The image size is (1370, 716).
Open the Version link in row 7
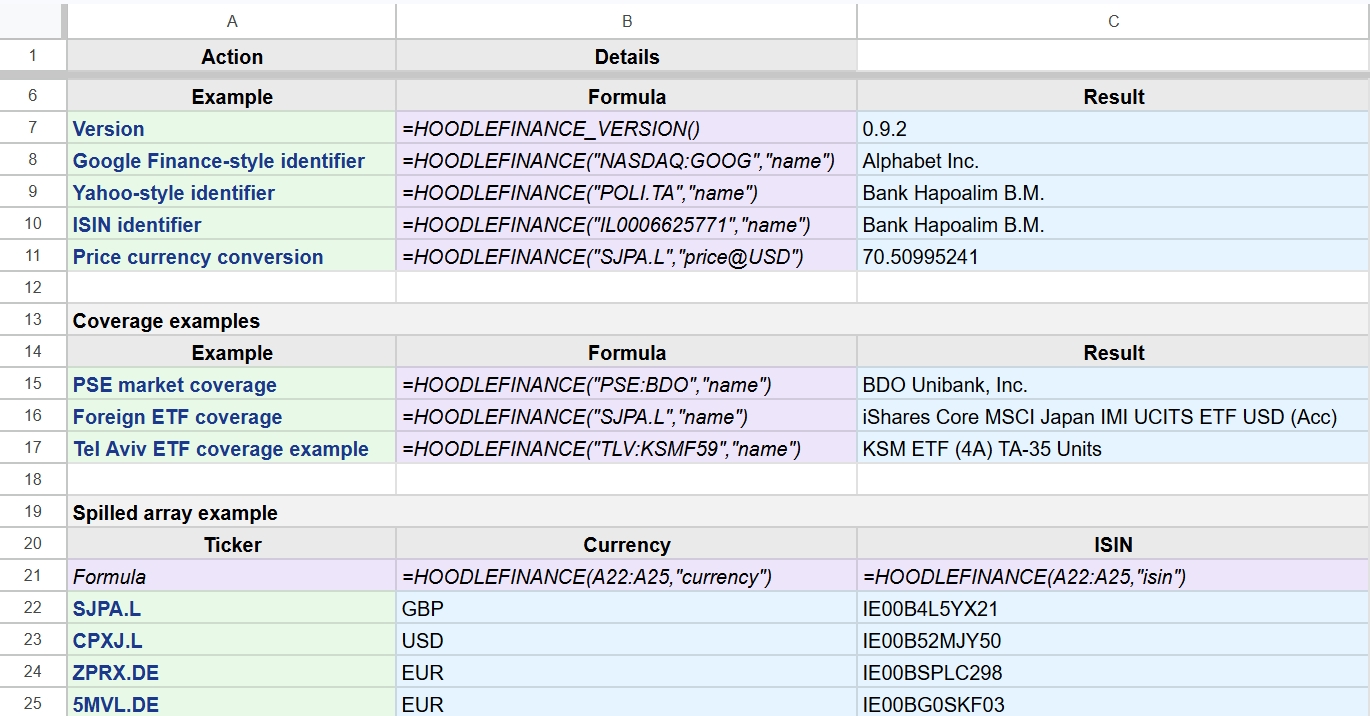[108, 128]
